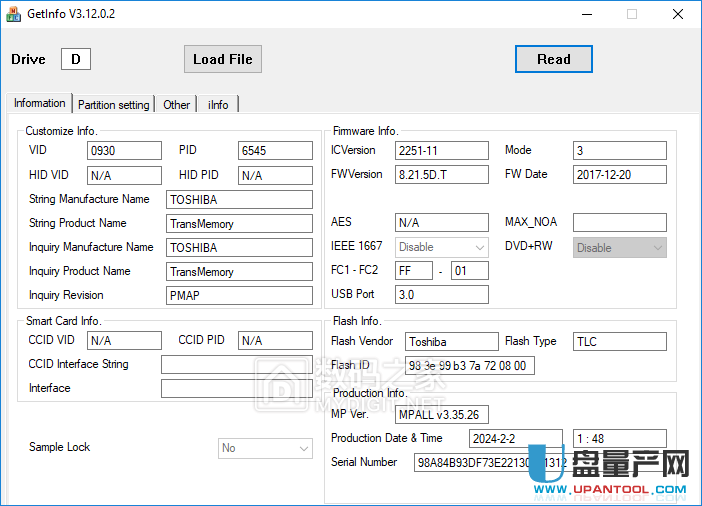Open the DVD+RW dropdown
Image resolution: width=702 pixels, height=506 pixels.
pyautogui.click(x=620, y=247)
